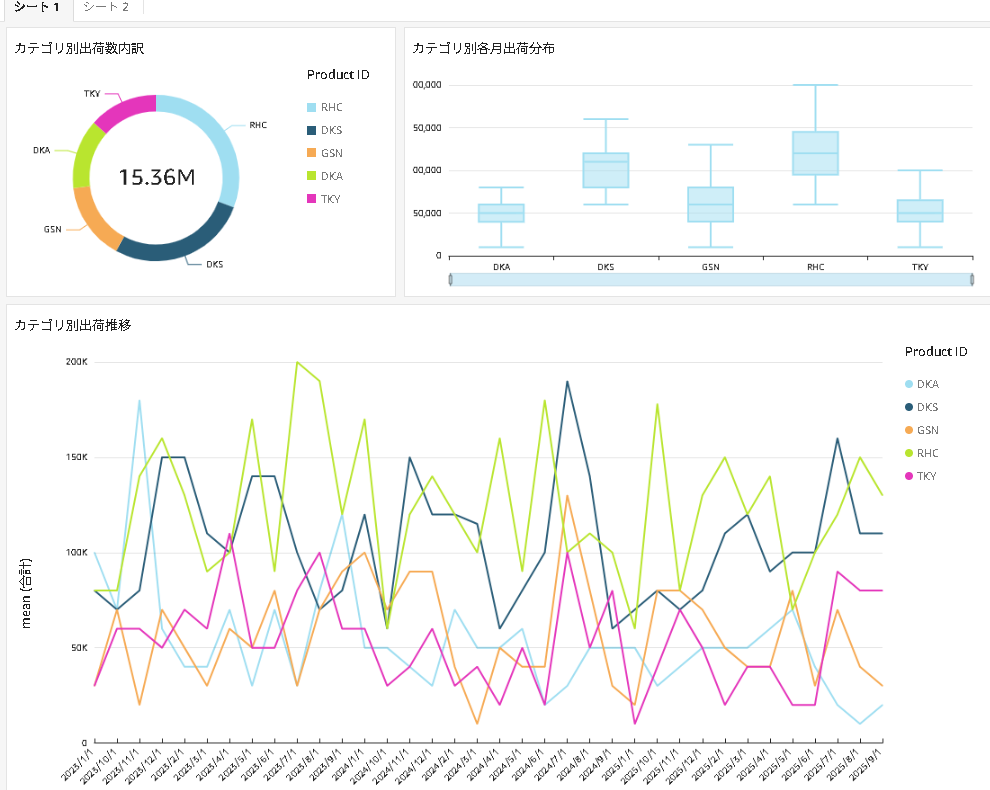Click the box plot horizontal scrollbar track

[711, 280]
